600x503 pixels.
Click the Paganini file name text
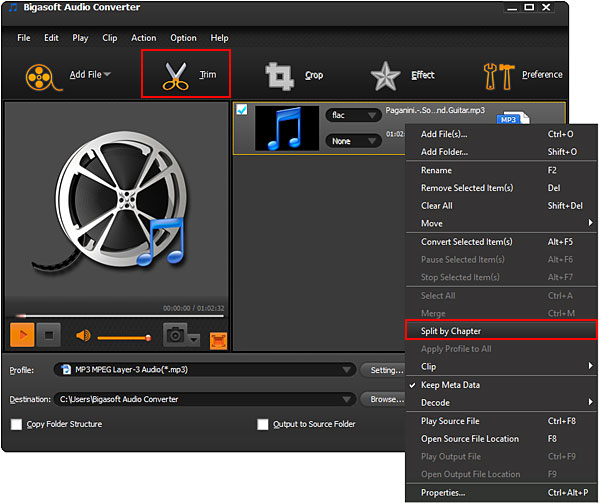click(435, 111)
